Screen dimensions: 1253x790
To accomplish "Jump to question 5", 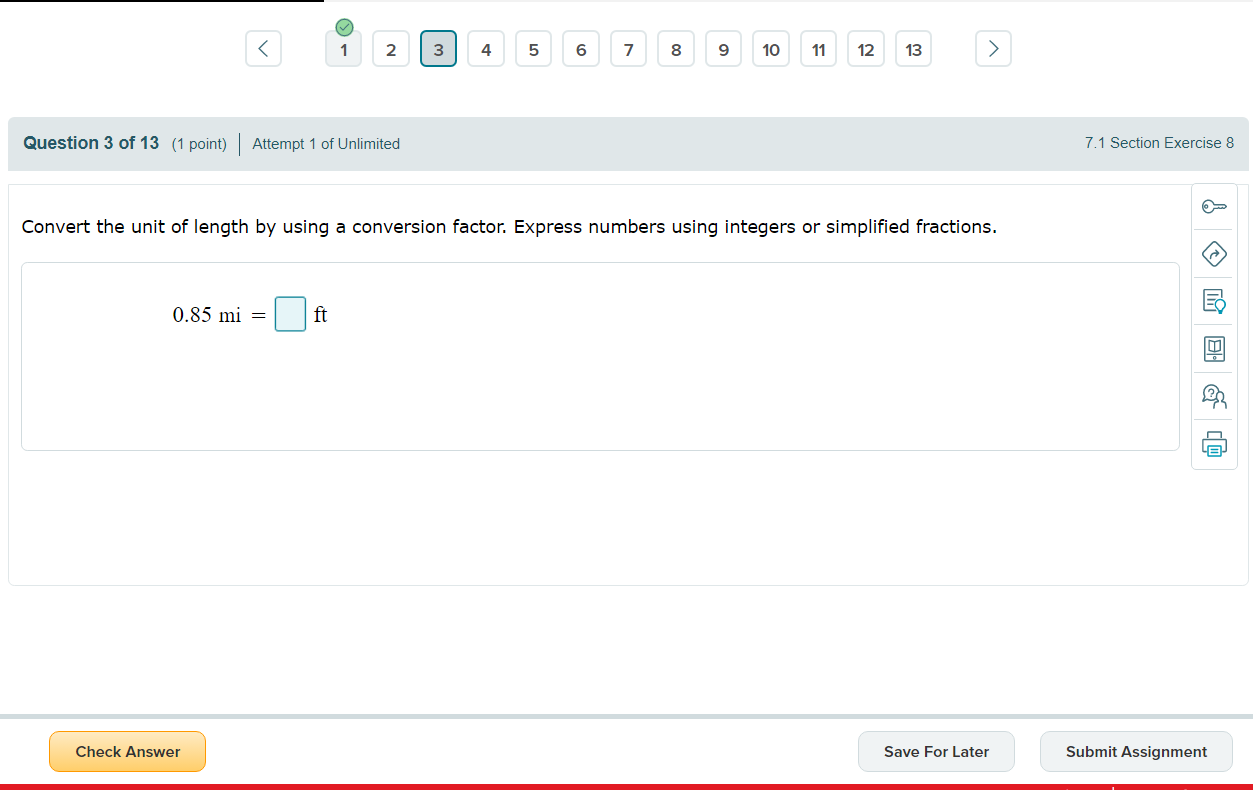I will (x=534, y=49).
